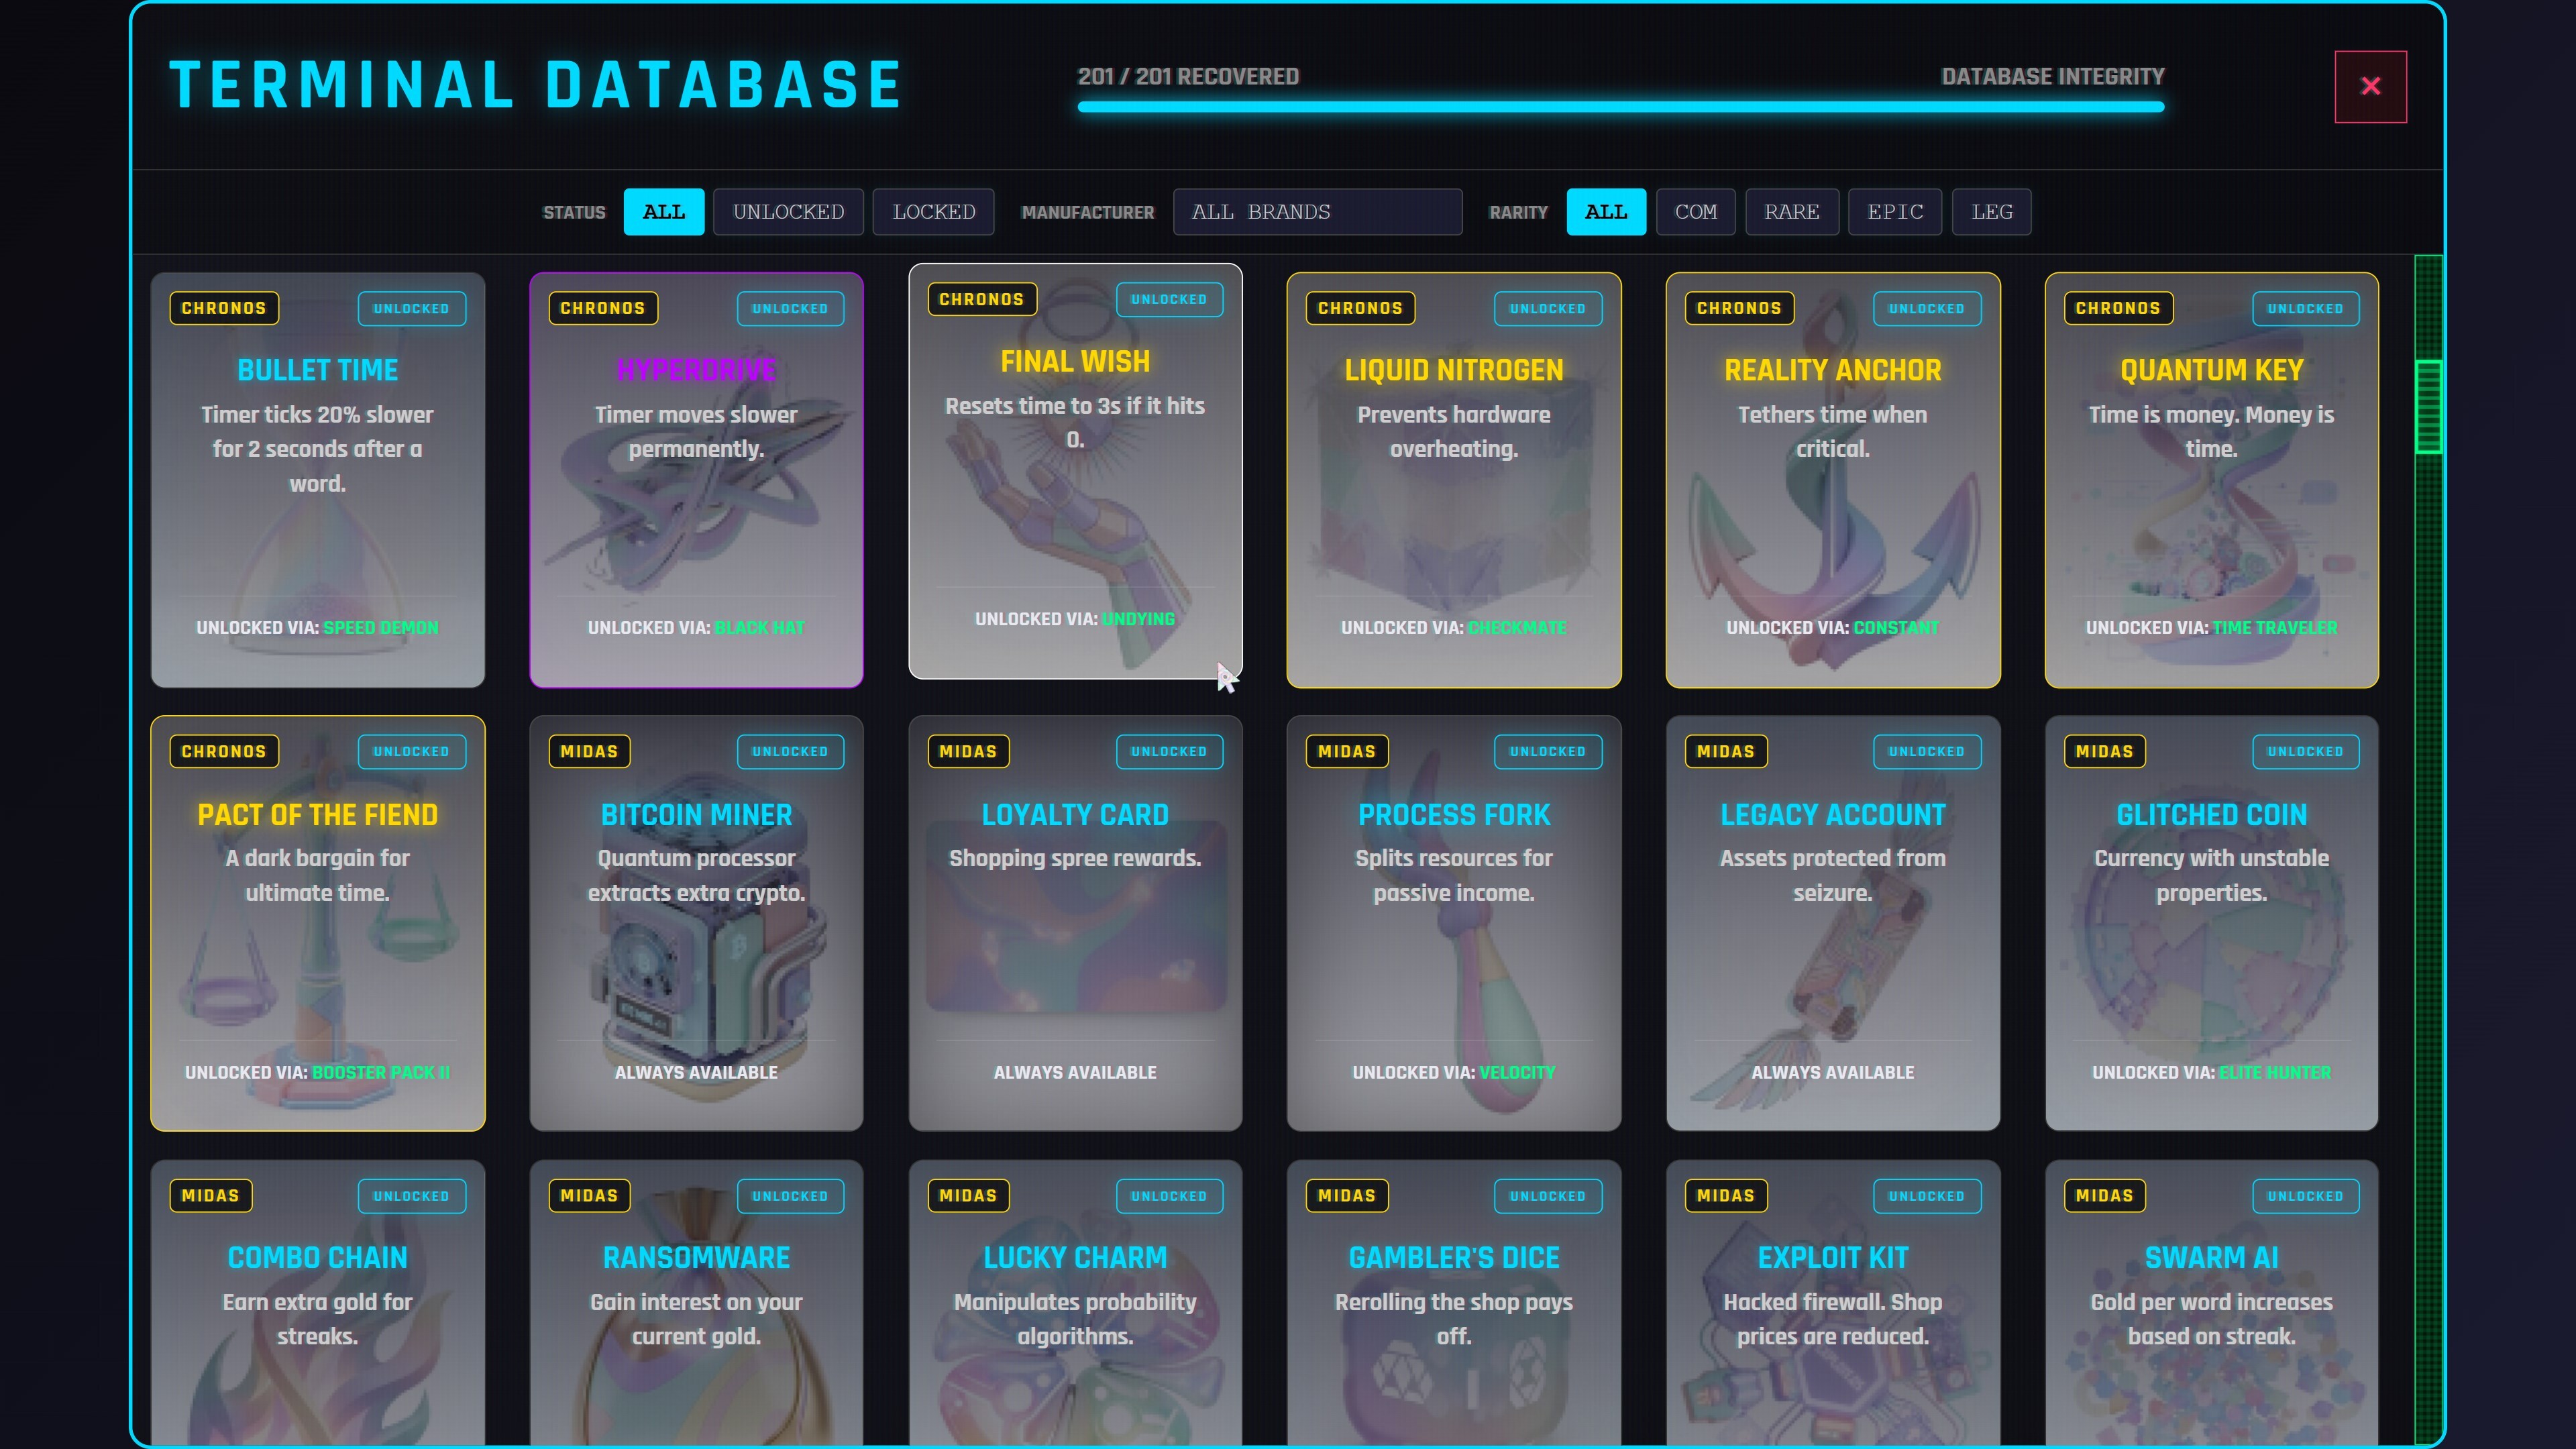Select the ALL rarity filter
Viewport: 2576px width, 1449px height.
coord(1606,212)
